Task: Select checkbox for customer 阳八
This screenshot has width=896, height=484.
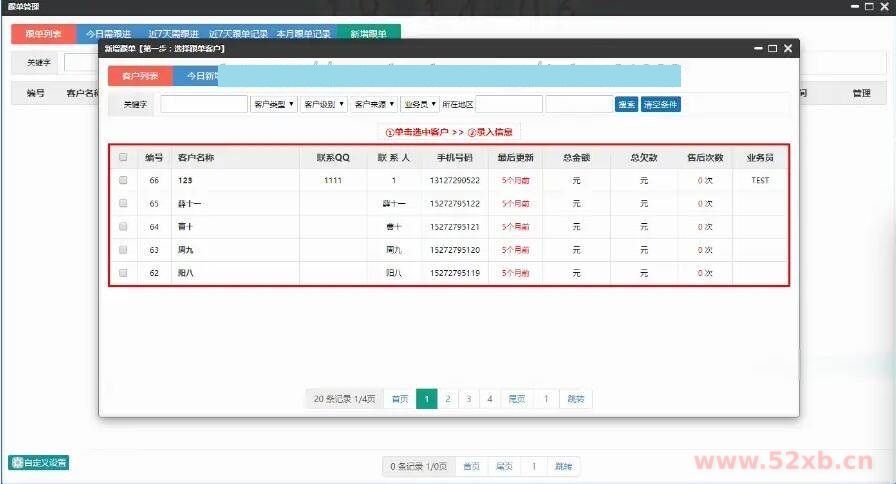Action: 123,273
